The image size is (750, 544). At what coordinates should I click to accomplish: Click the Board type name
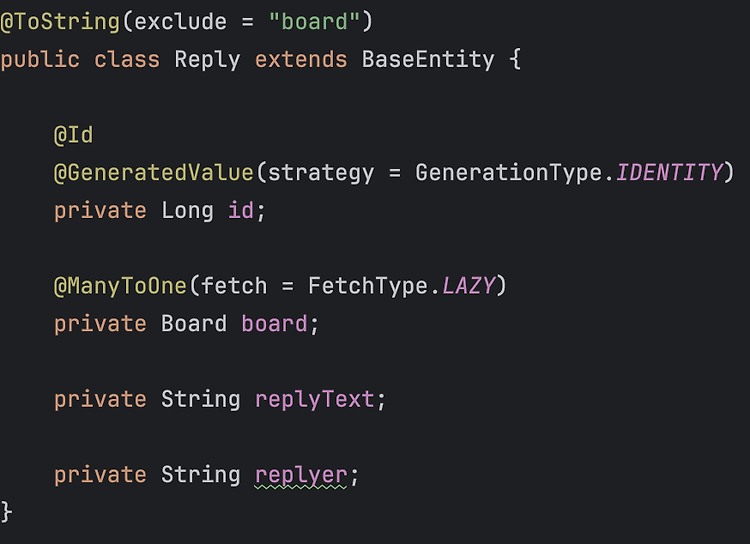pyautogui.click(x=194, y=324)
